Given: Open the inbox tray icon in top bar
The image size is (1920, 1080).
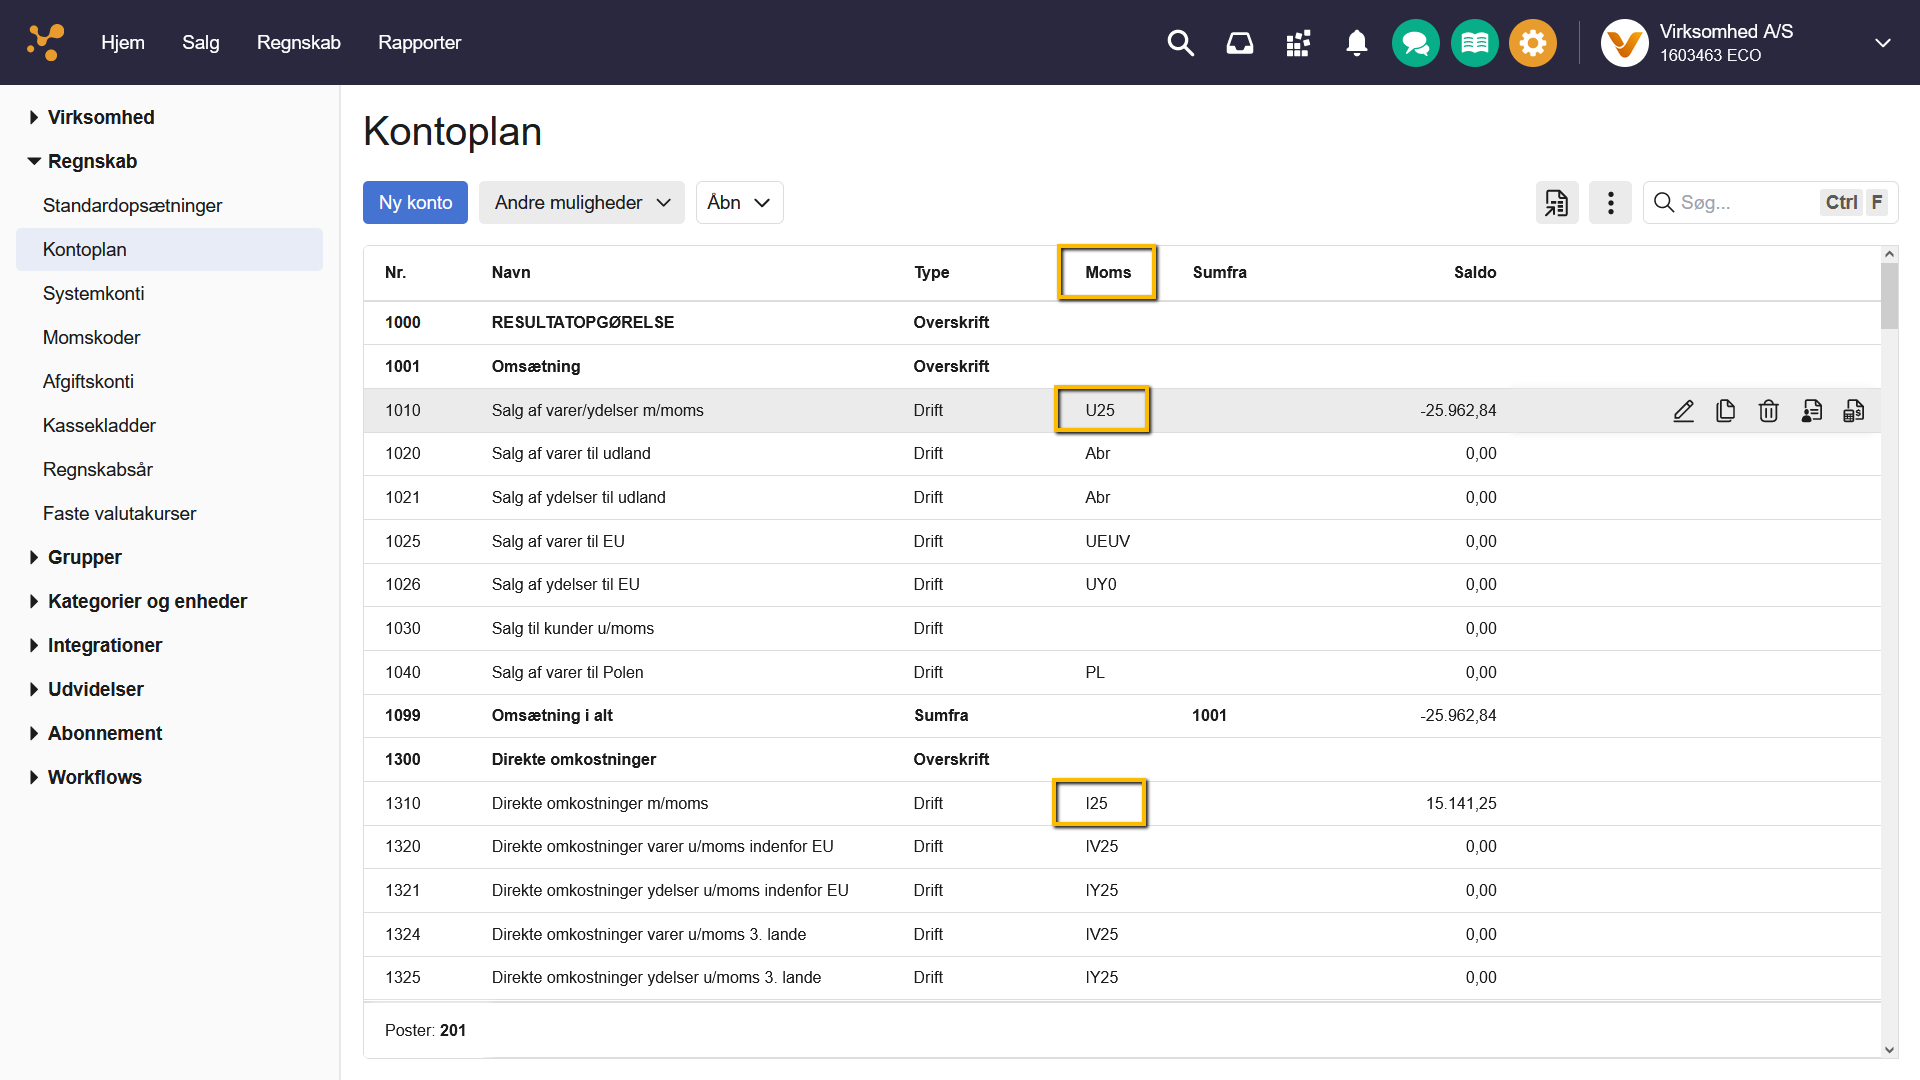Looking at the screenshot, I should 1240,43.
